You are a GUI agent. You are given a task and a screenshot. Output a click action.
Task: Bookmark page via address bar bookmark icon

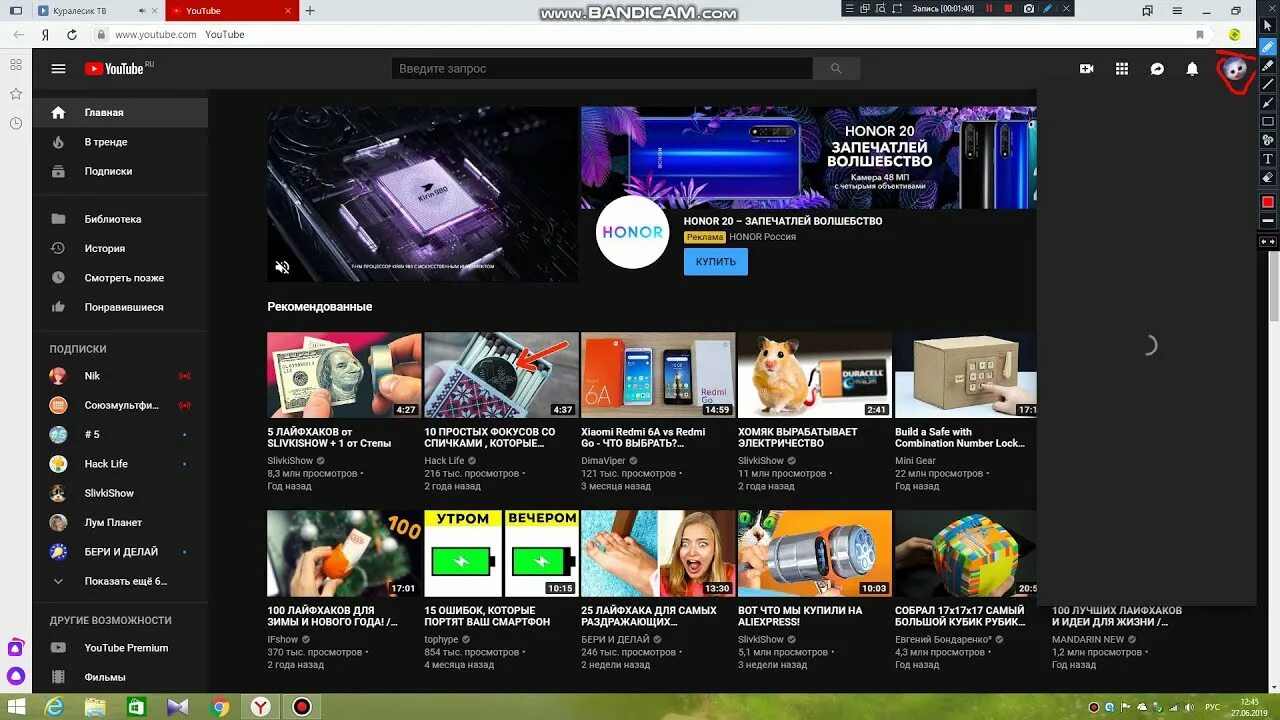coord(1200,34)
